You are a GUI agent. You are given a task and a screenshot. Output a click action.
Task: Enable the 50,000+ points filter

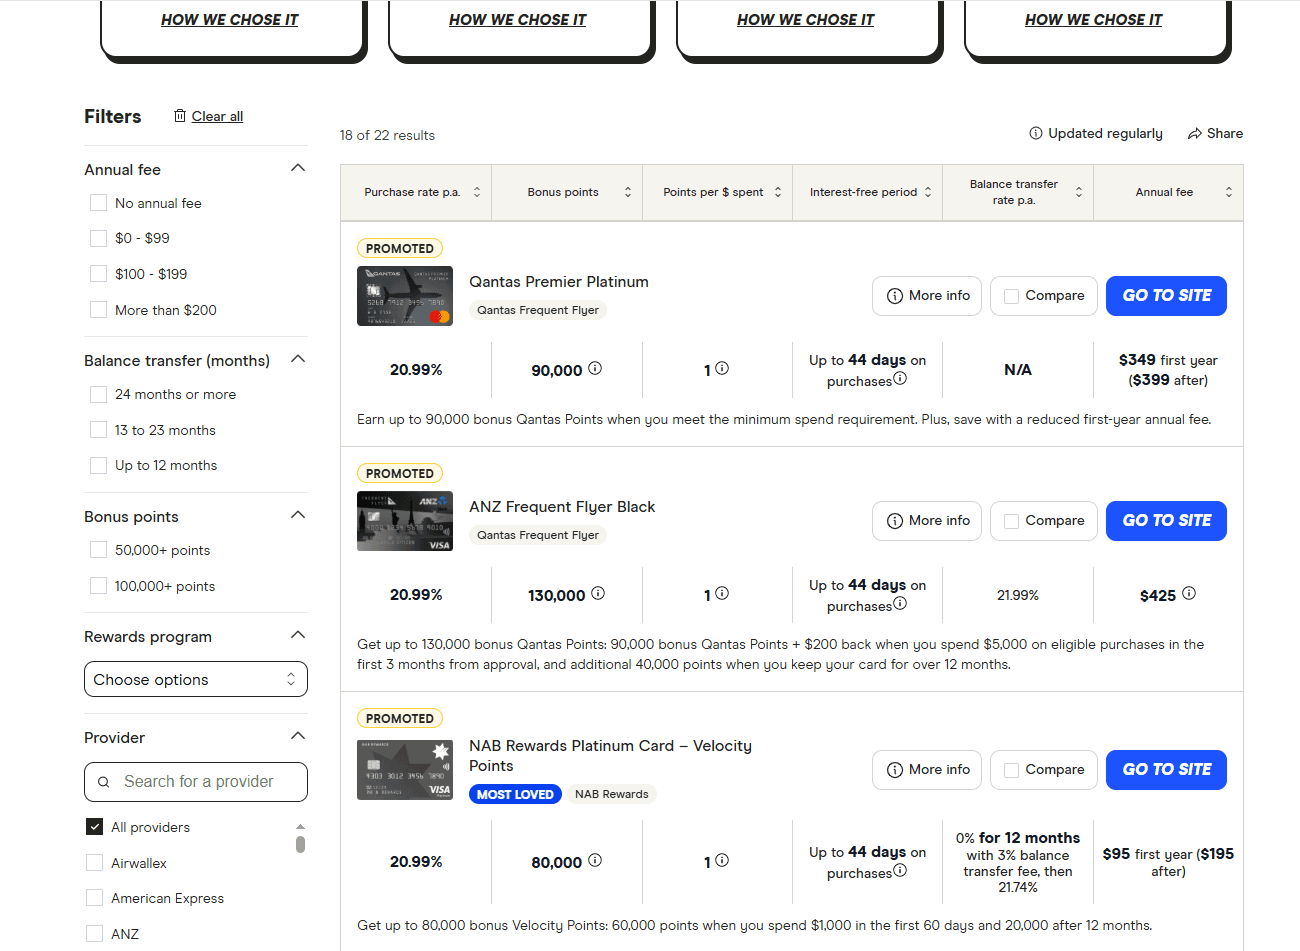pos(98,550)
